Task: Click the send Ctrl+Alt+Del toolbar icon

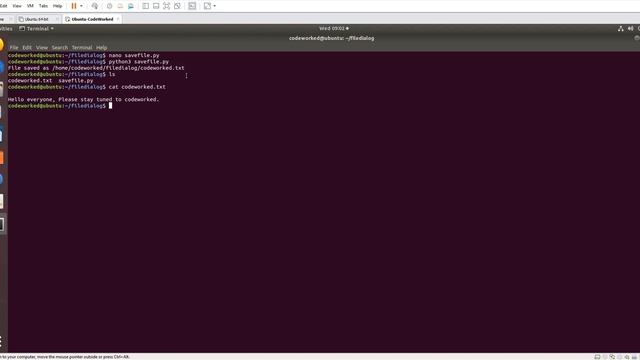Action: pyautogui.click(x=95, y=6)
